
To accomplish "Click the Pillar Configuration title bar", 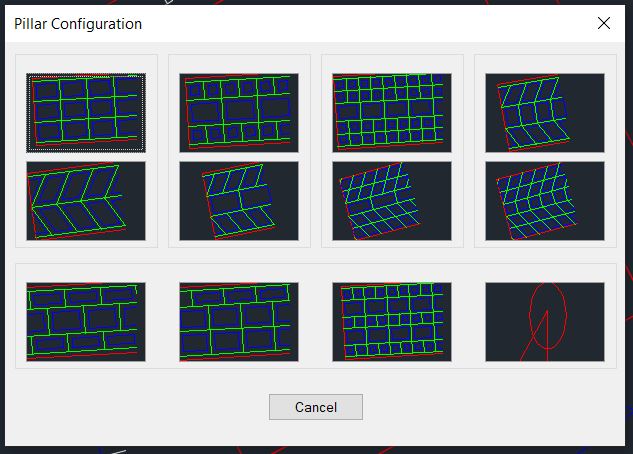I will (300, 23).
